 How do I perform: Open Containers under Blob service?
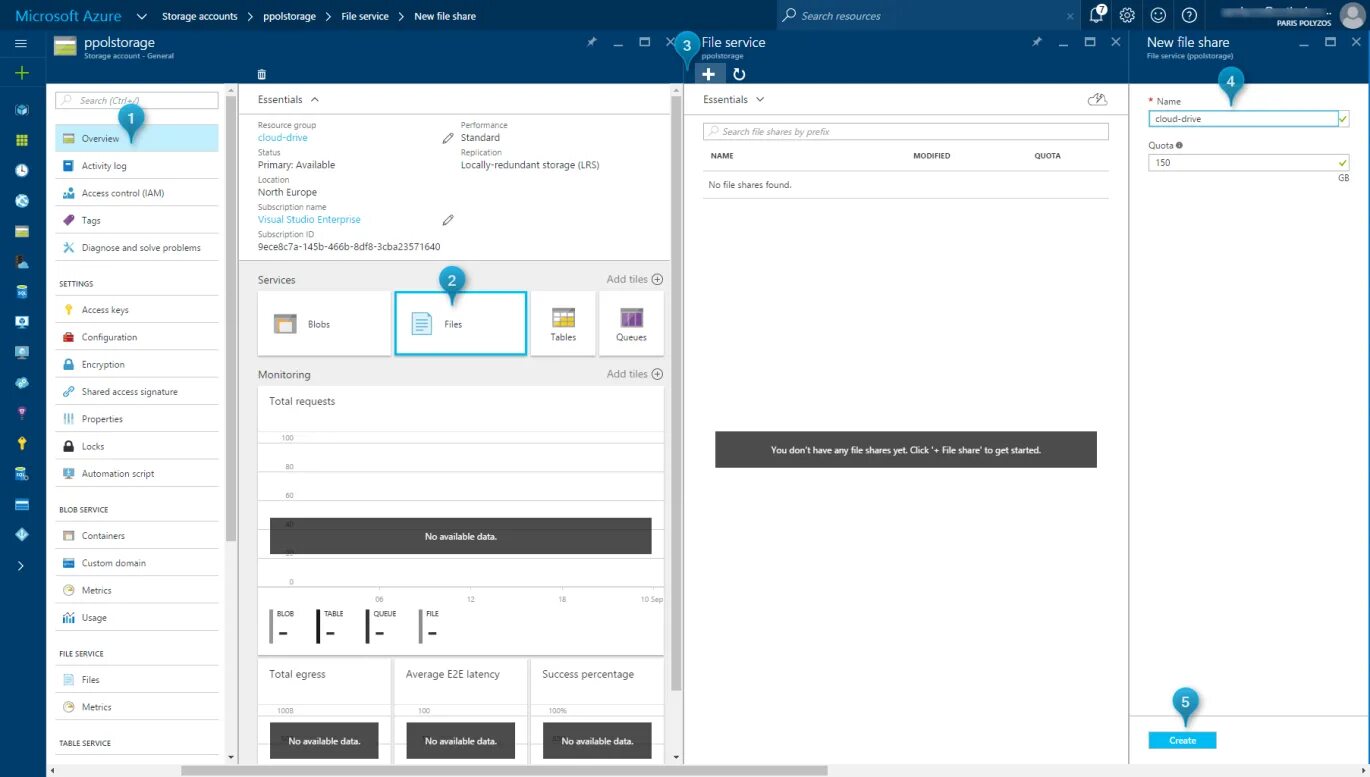137,536
